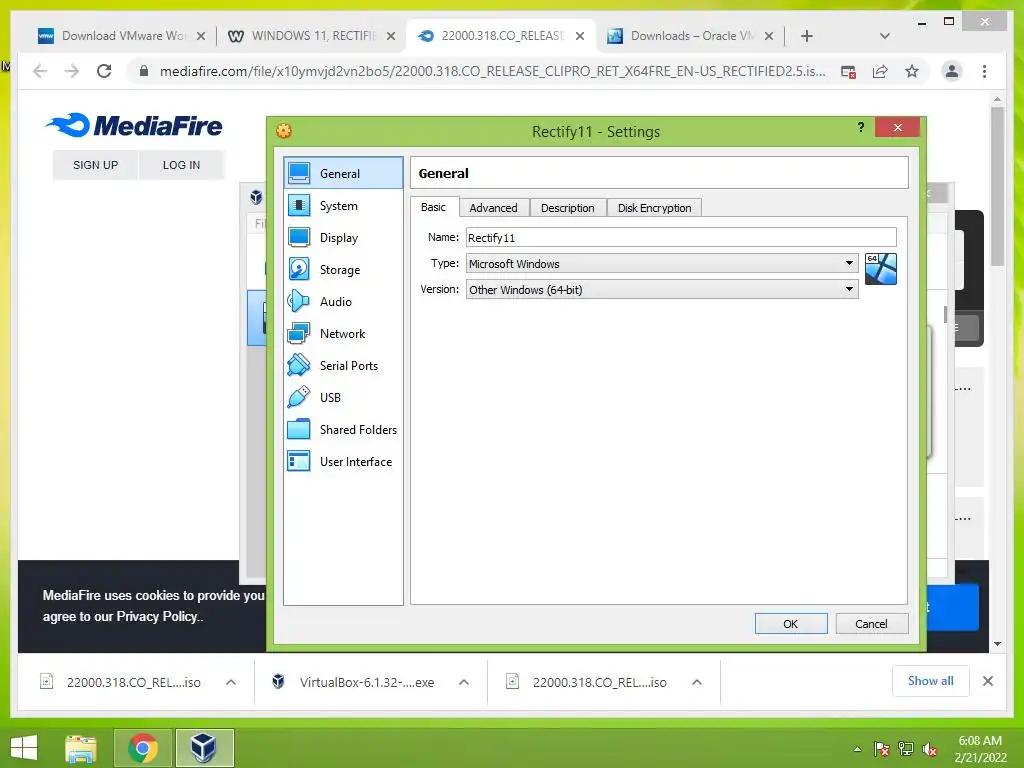The image size is (1024, 768).
Task: Click the Name field containing Rectify11
Action: (681, 237)
